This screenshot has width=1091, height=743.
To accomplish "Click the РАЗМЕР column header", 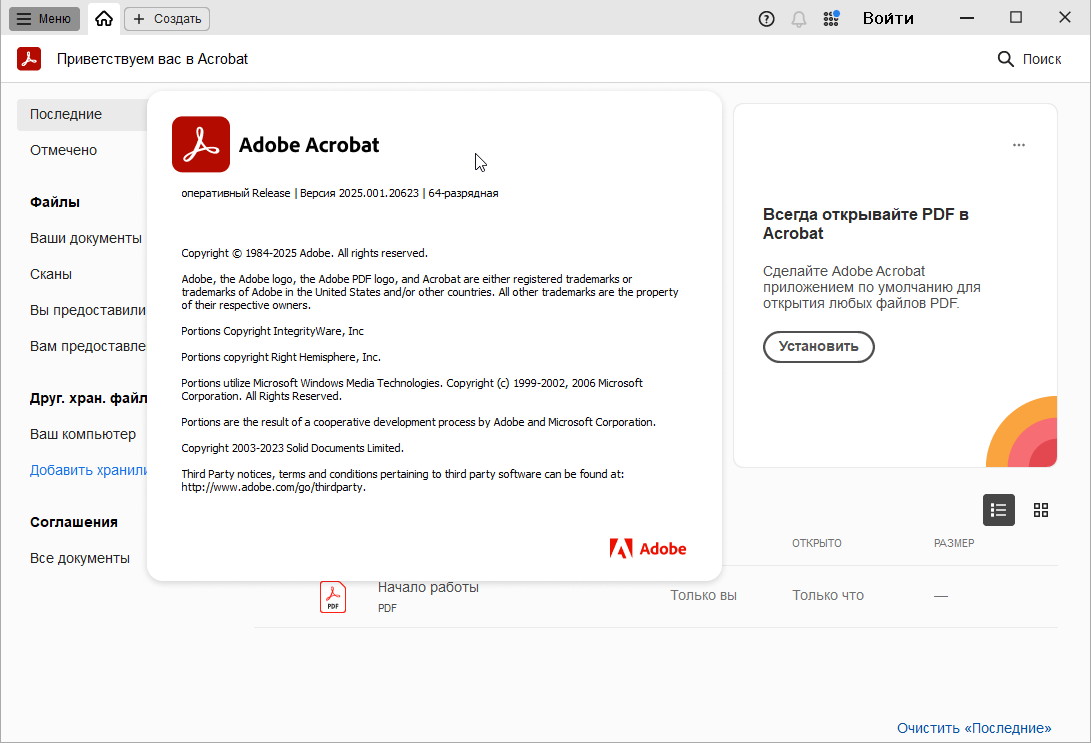I will click(x=954, y=543).
